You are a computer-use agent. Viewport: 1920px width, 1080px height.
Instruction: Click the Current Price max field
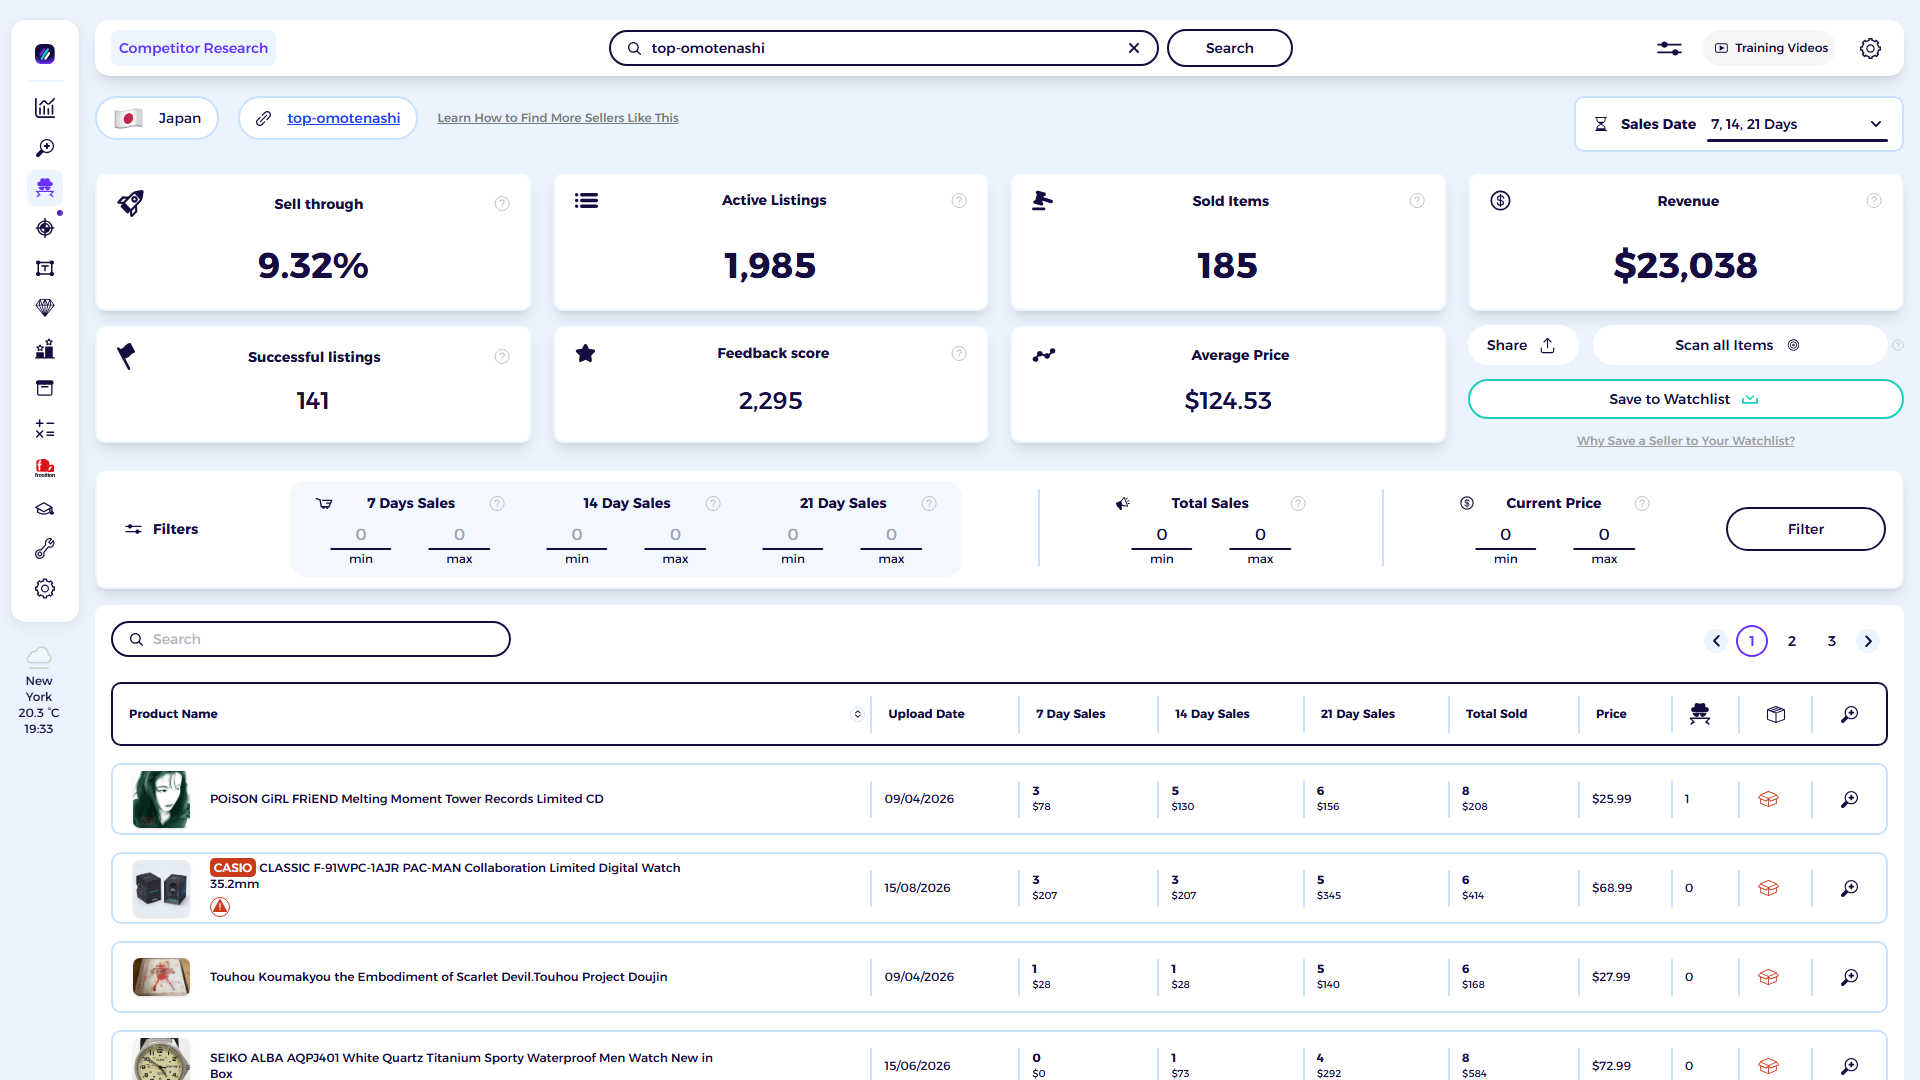tap(1604, 535)
